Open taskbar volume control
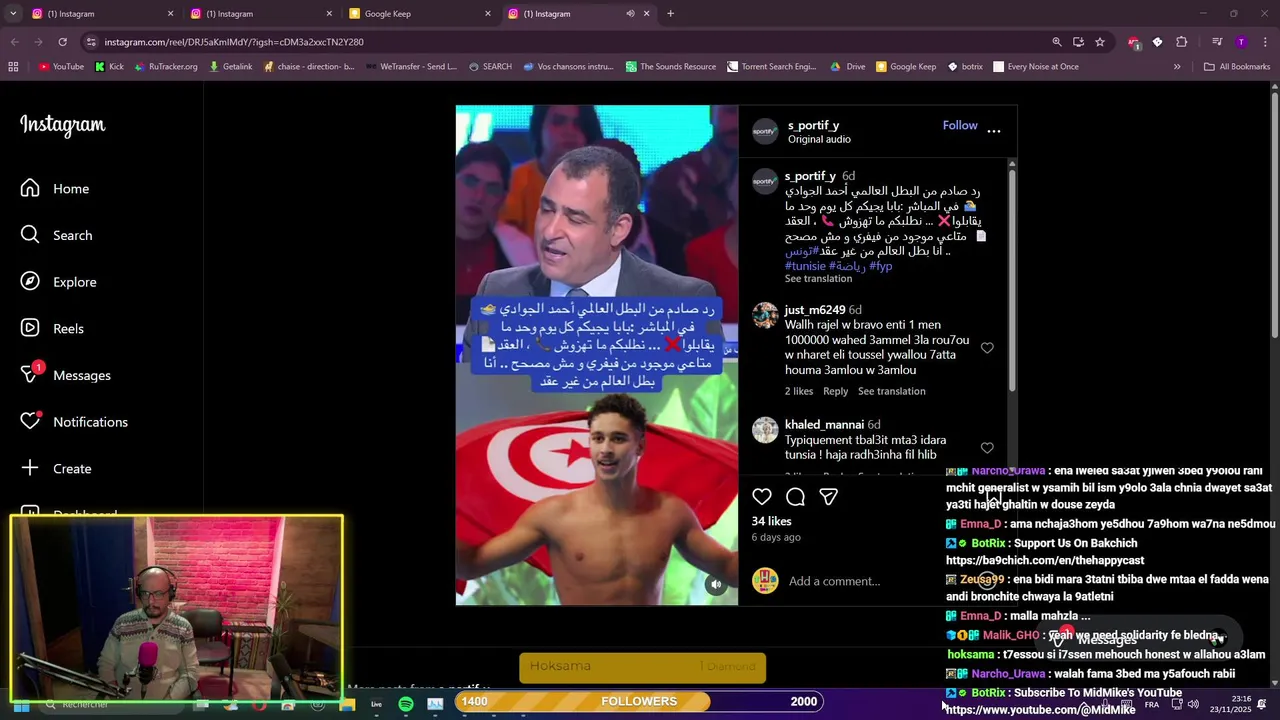The image size is (1280, 720). 1193,705
